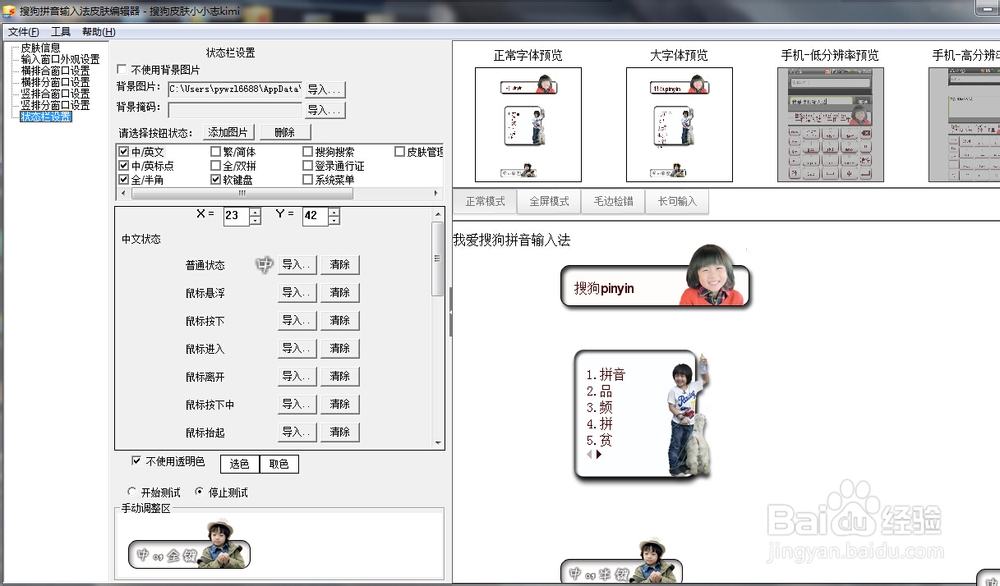Switch to 全屏模式 tab
Image resolution: width=1000 pixels, height=586 pixels.
(549, 201)
